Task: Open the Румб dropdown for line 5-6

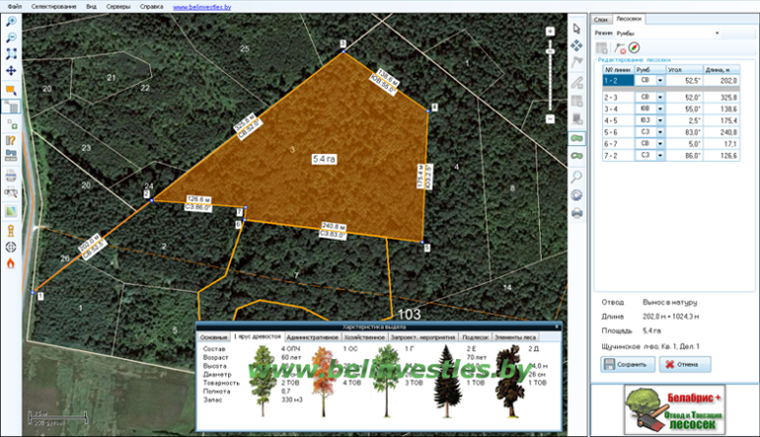Action: click(x=660, y=132)
